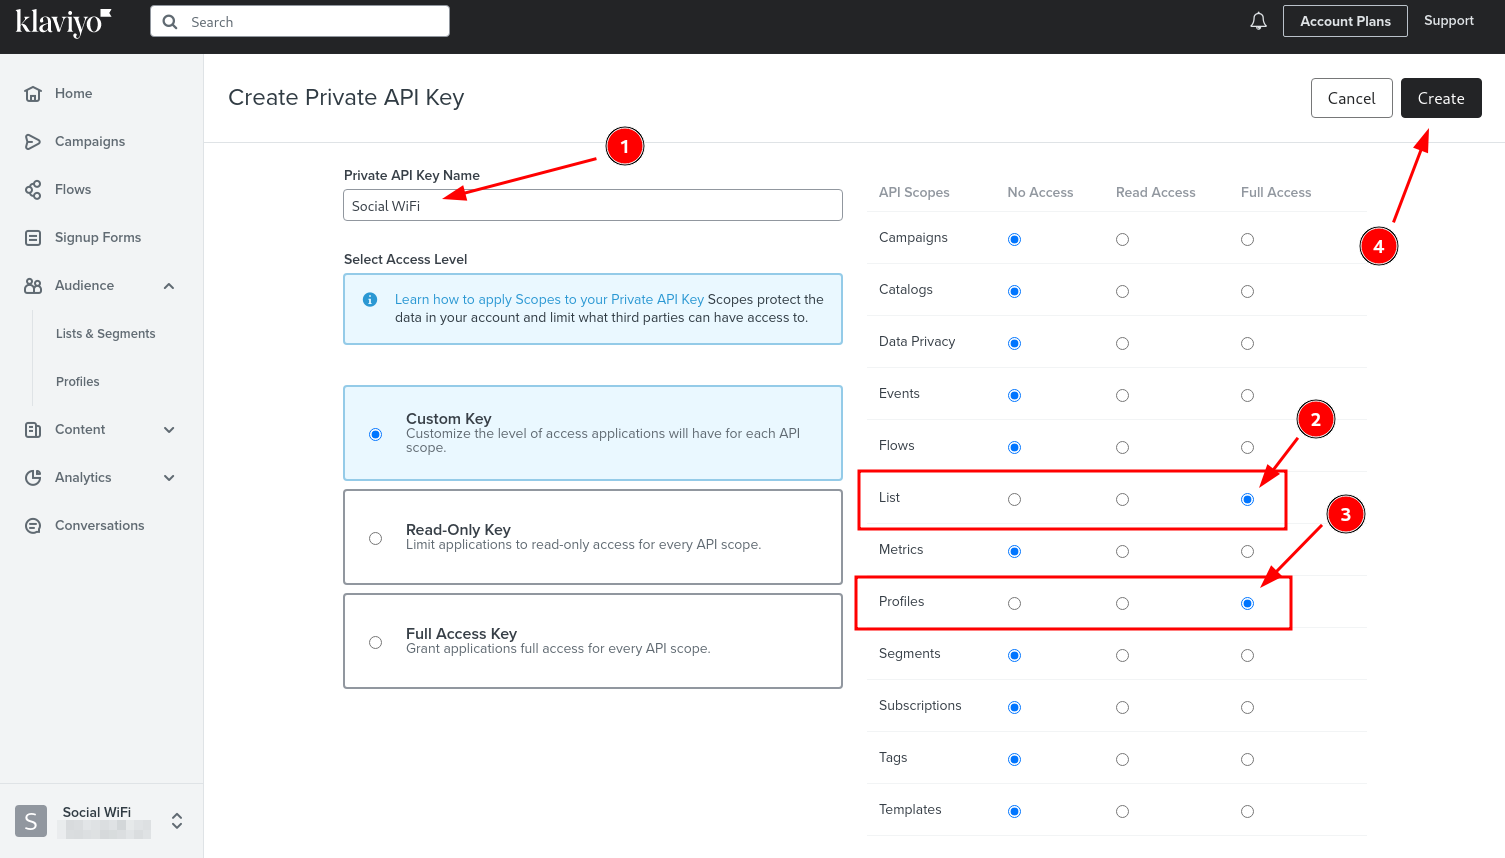Set Catalogs scope to Full Access
Viewport: 1505px width, 858px height.
tap(1247, 291)
